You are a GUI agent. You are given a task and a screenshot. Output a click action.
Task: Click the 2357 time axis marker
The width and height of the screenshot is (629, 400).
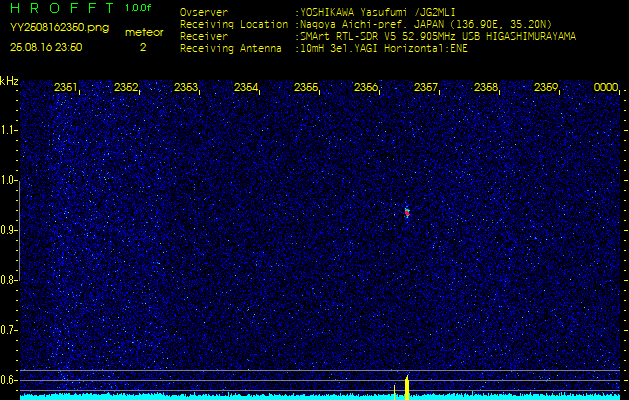pyautogui.click(x=426, y=87)
